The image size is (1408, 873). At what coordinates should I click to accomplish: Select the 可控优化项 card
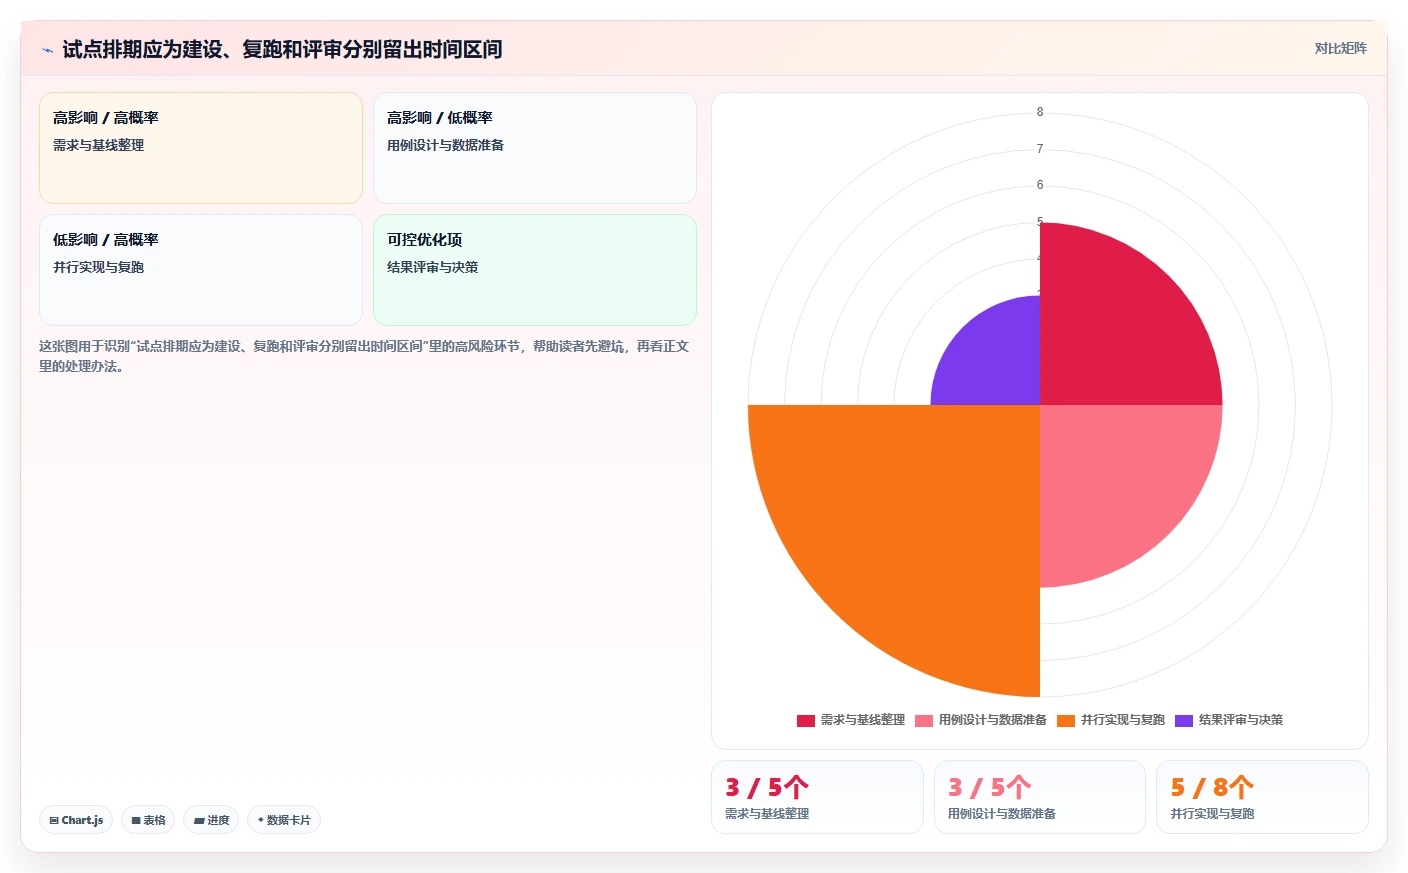(535, 270)
